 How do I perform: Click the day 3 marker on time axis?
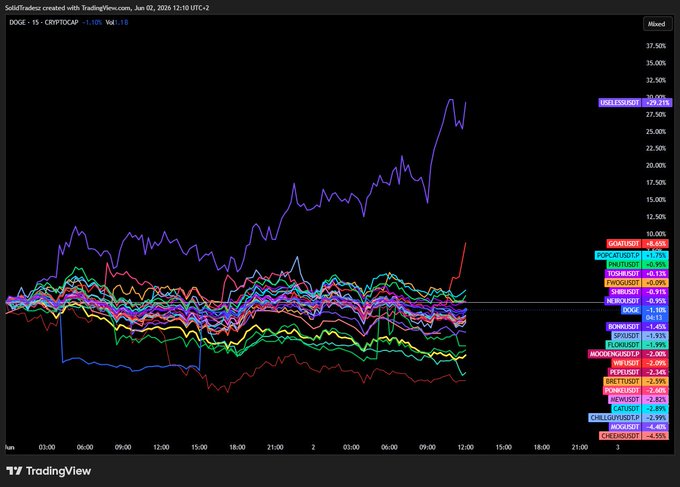[x=618, y=447]
